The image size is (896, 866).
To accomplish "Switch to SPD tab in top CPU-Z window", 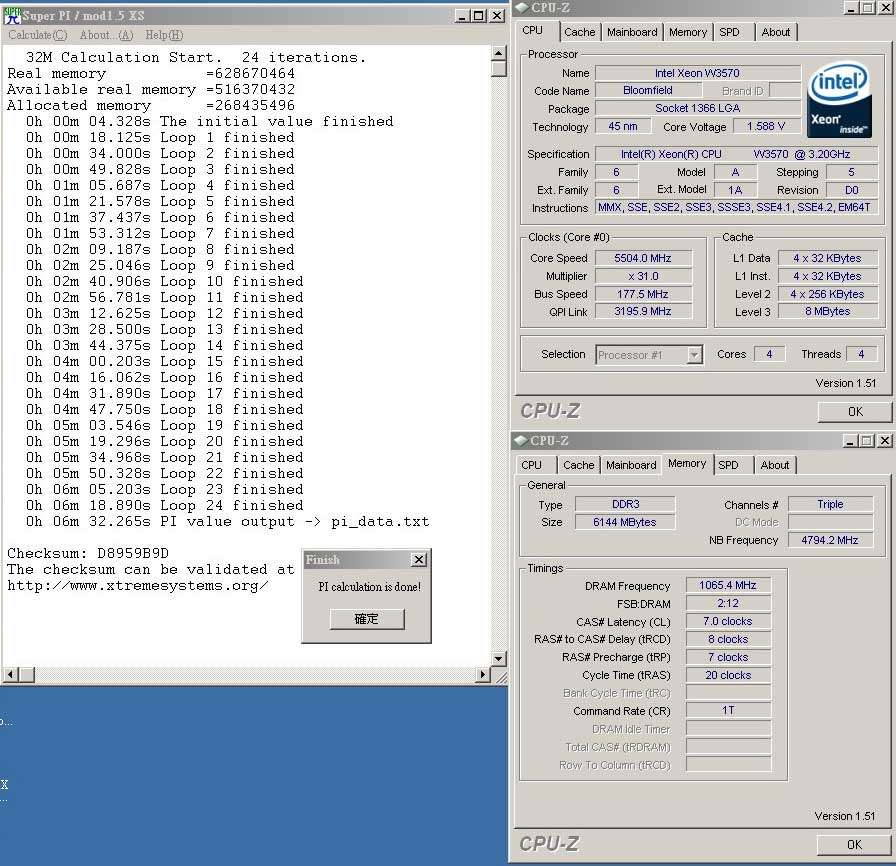I will 729,32.
